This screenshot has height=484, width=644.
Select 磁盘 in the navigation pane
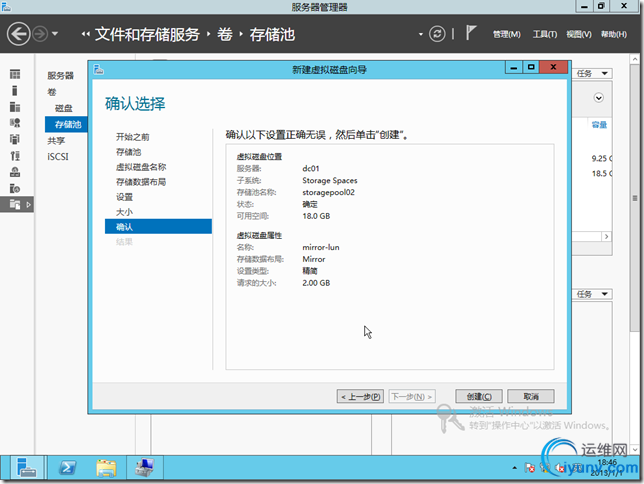tap(63, 108)
